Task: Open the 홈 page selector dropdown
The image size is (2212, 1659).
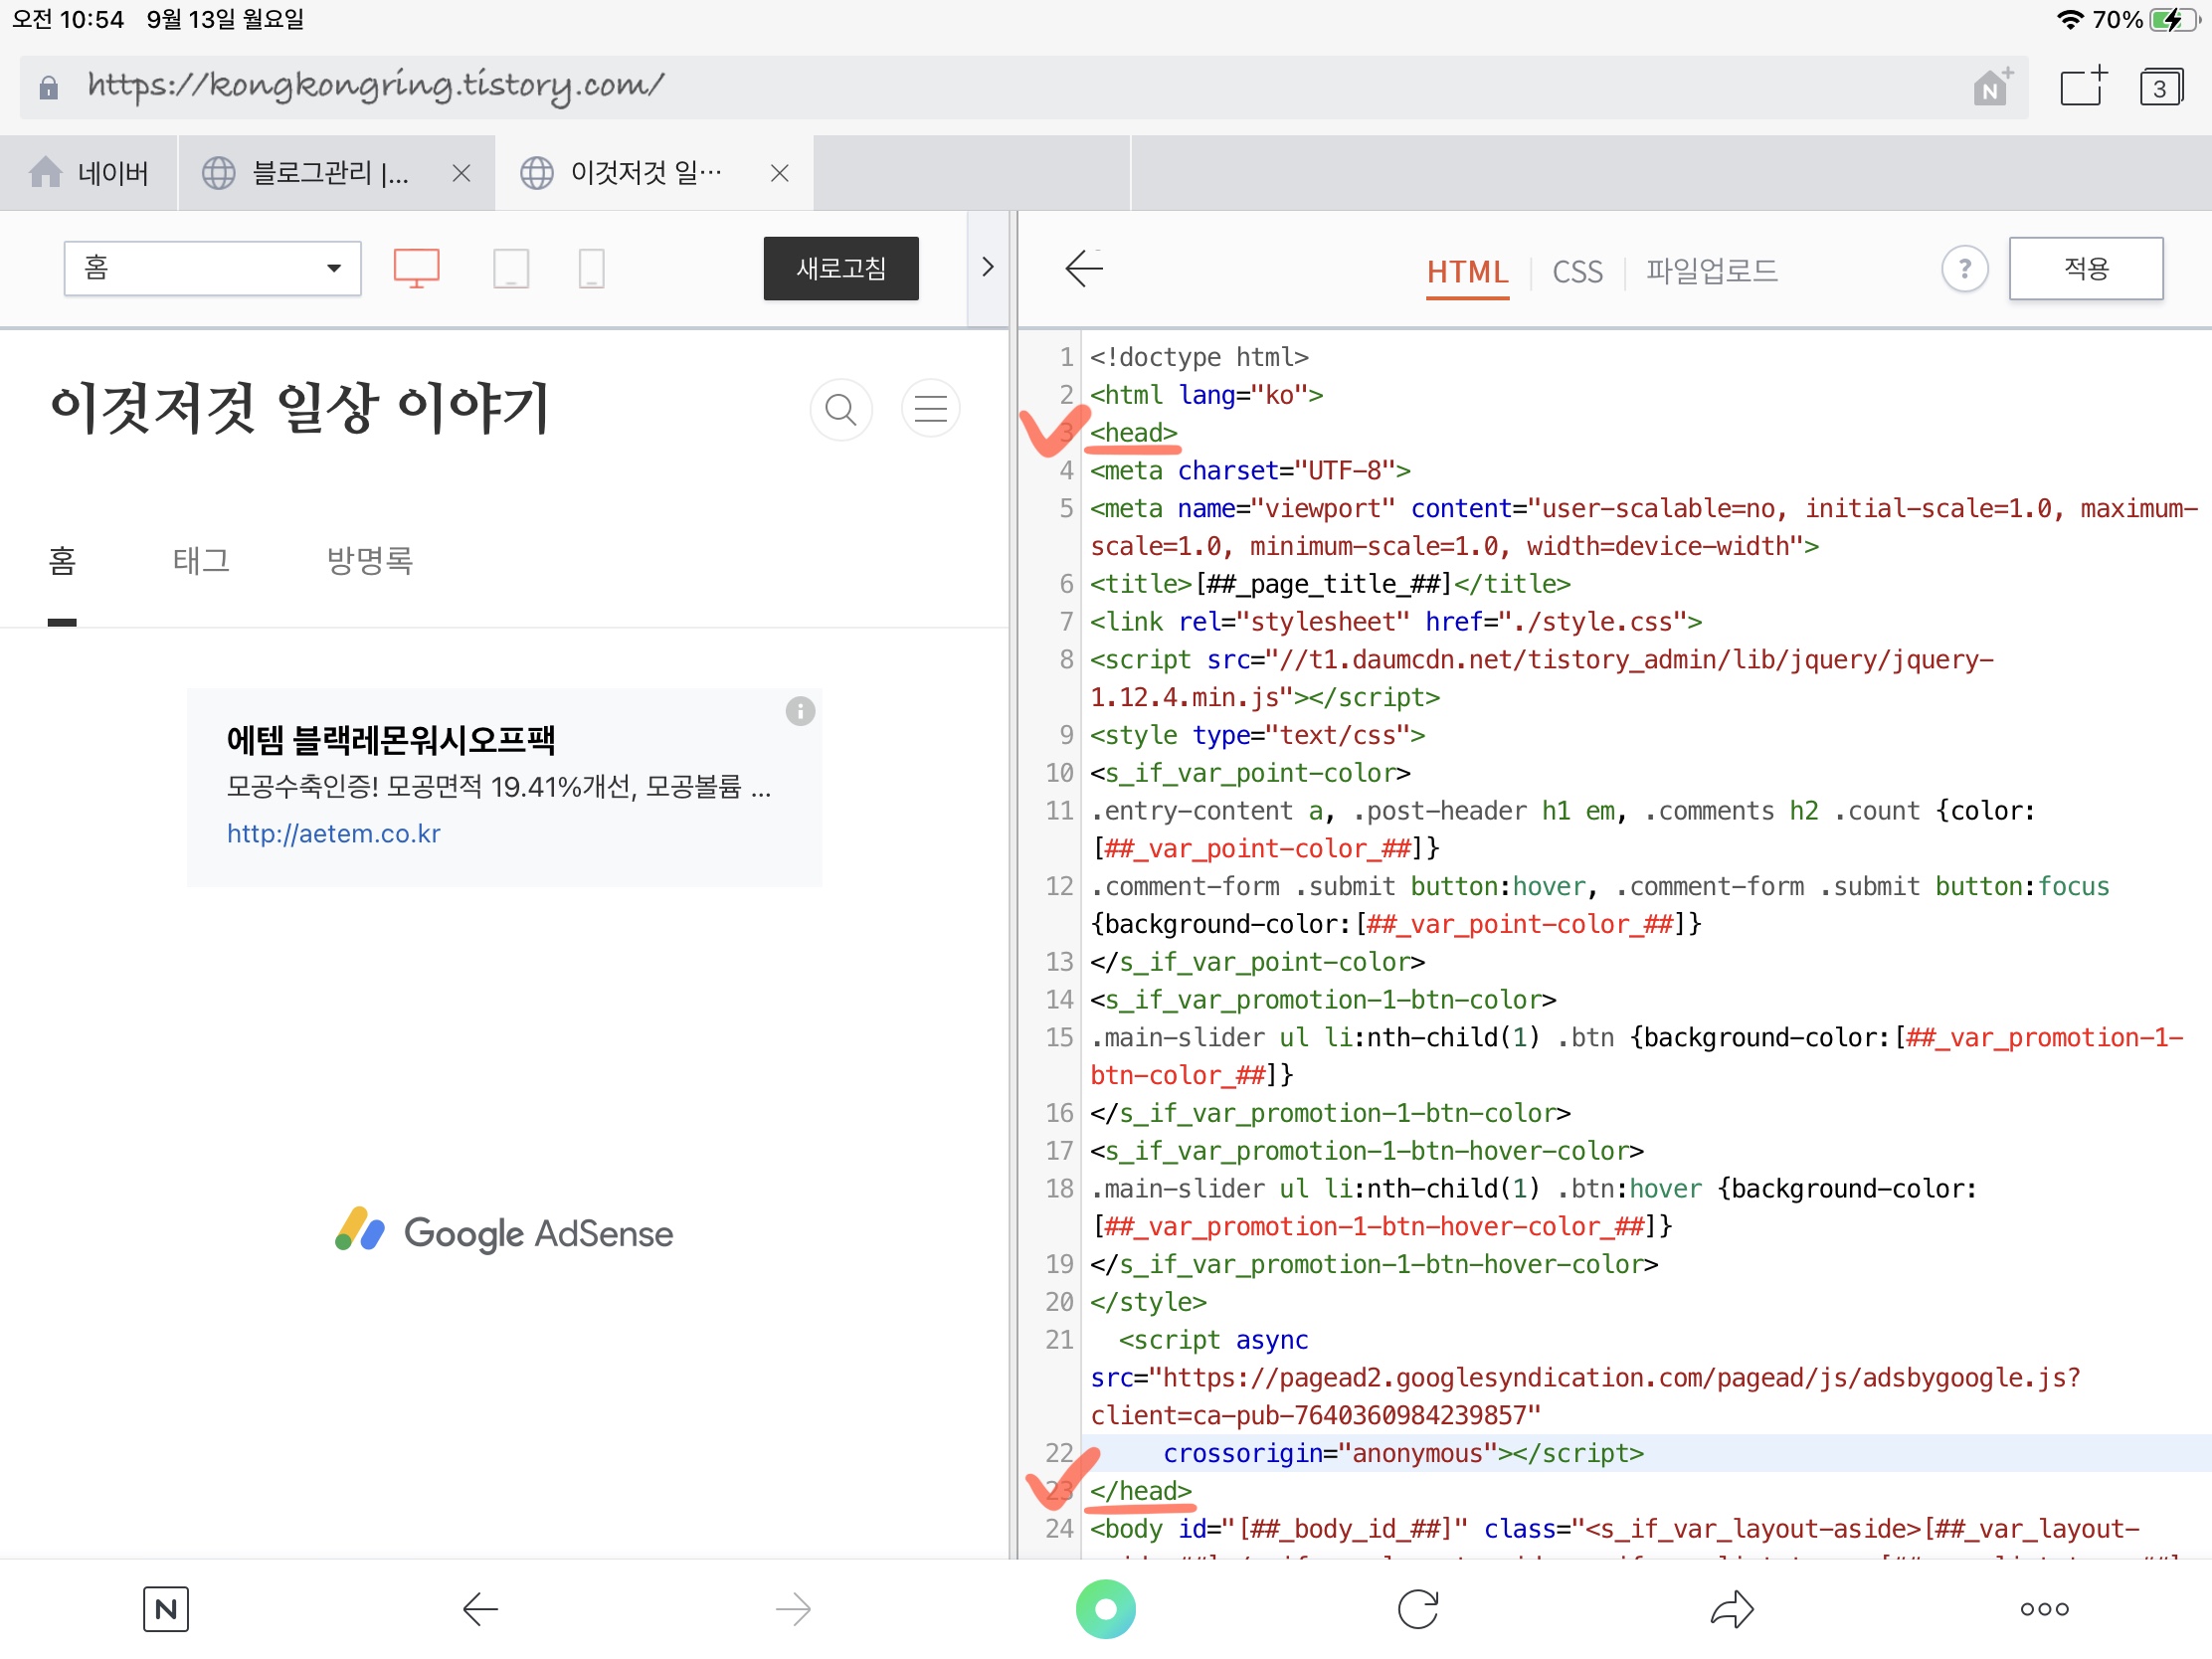Action: click(x=212, y=268)
